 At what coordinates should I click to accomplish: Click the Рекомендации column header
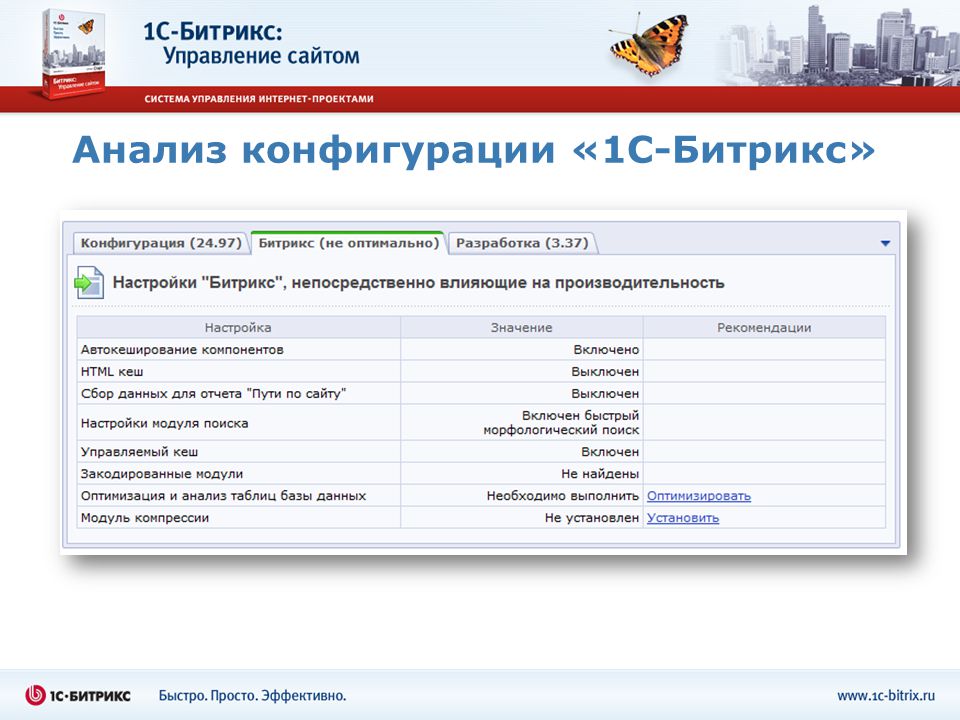[x=764, y=328]
